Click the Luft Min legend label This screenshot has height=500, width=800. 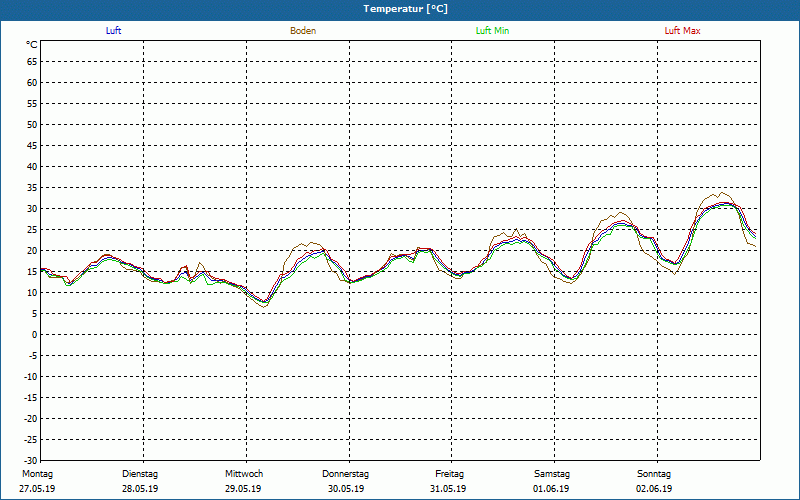[x=492, y=31]
